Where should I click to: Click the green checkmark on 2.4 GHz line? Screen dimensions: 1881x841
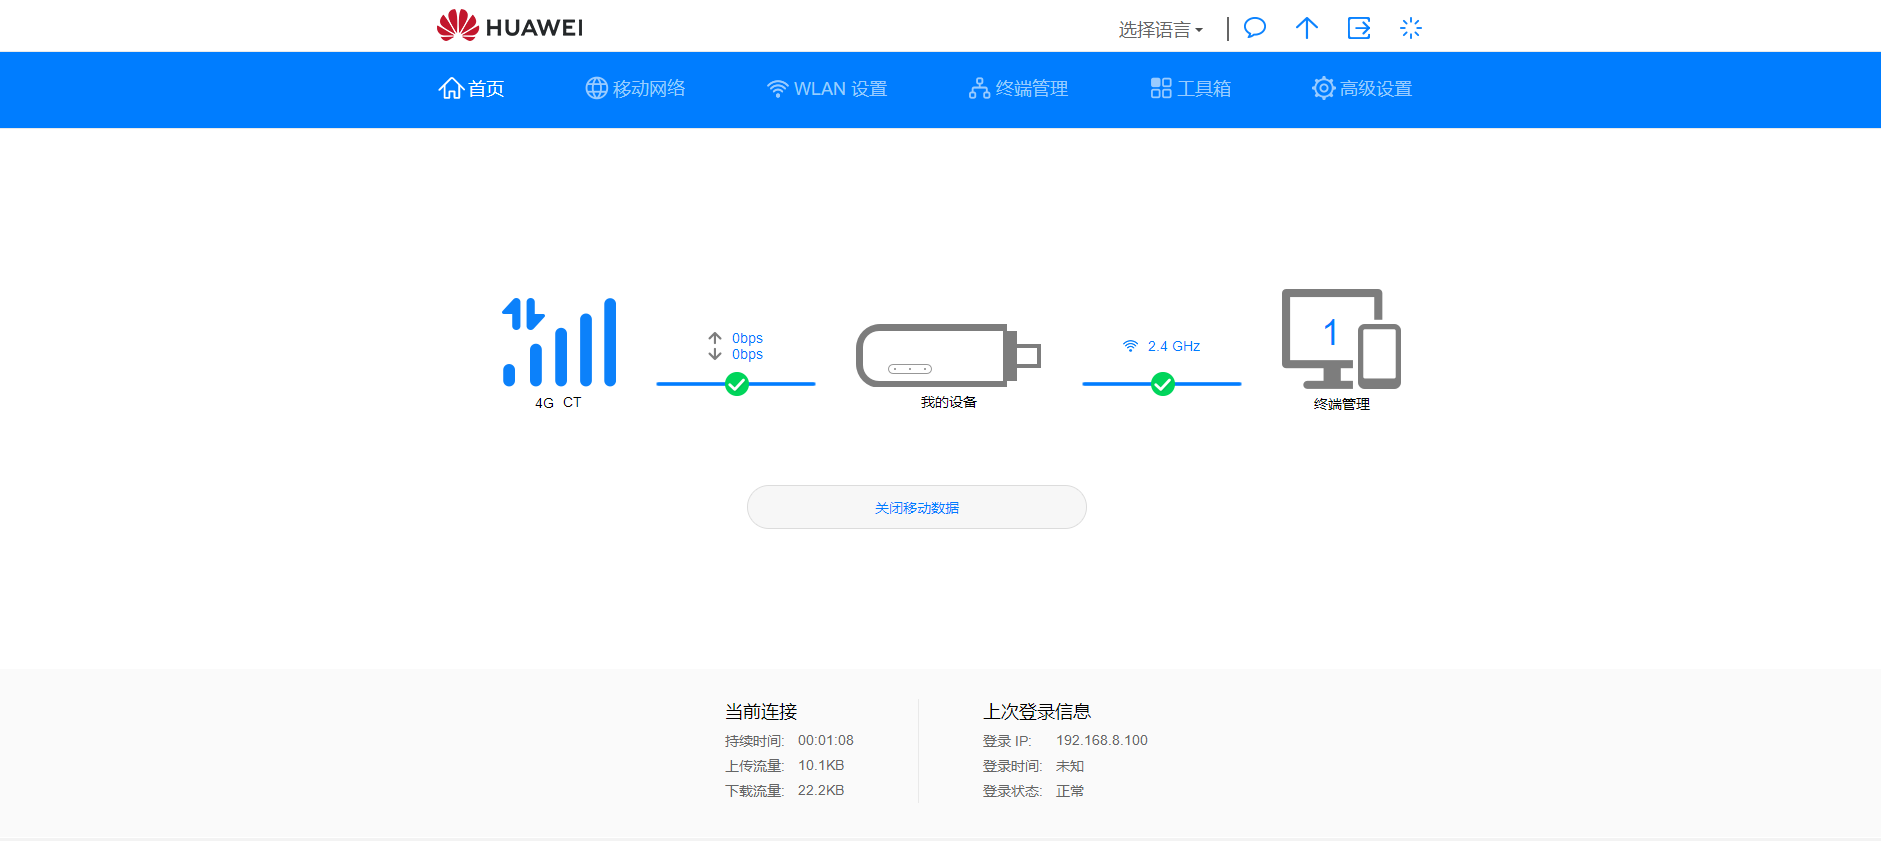[1163, 384]
